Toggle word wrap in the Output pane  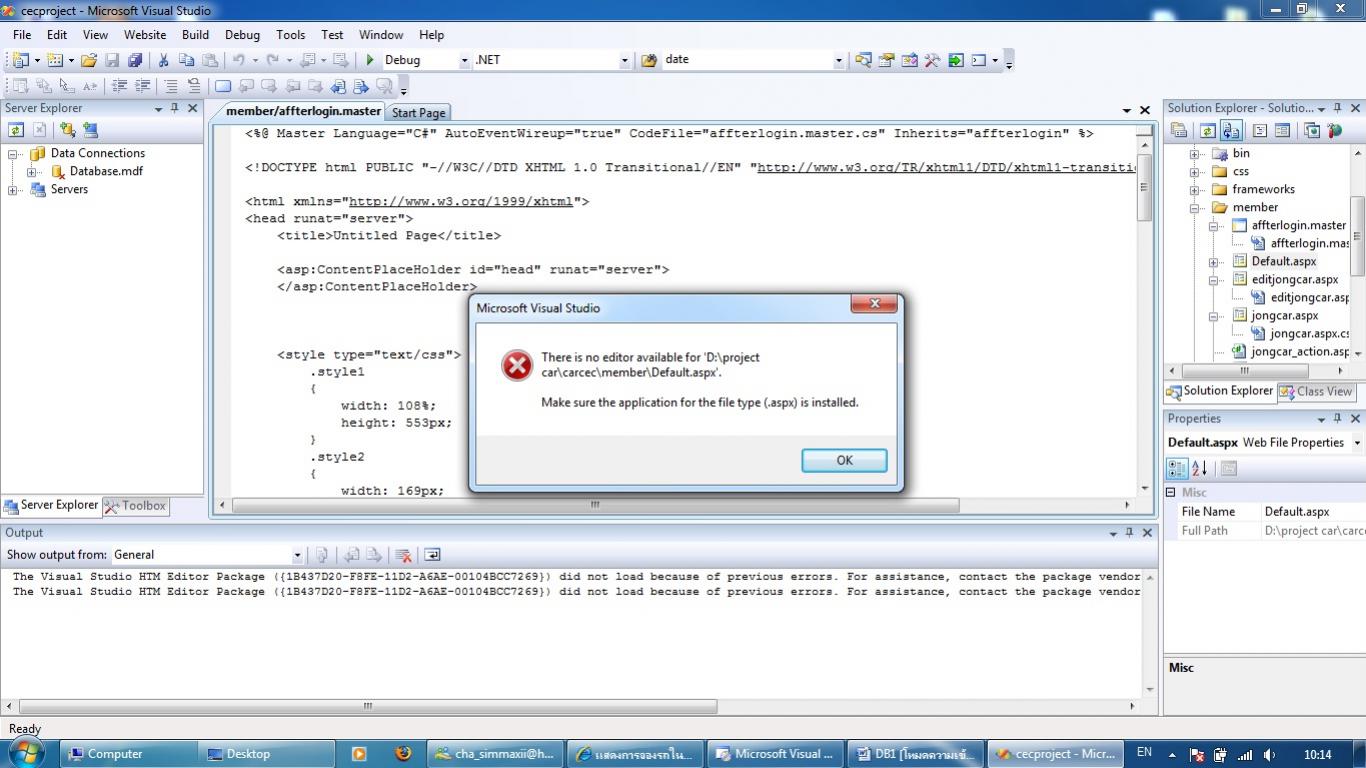pyautogui.click(x=432, y=555)
